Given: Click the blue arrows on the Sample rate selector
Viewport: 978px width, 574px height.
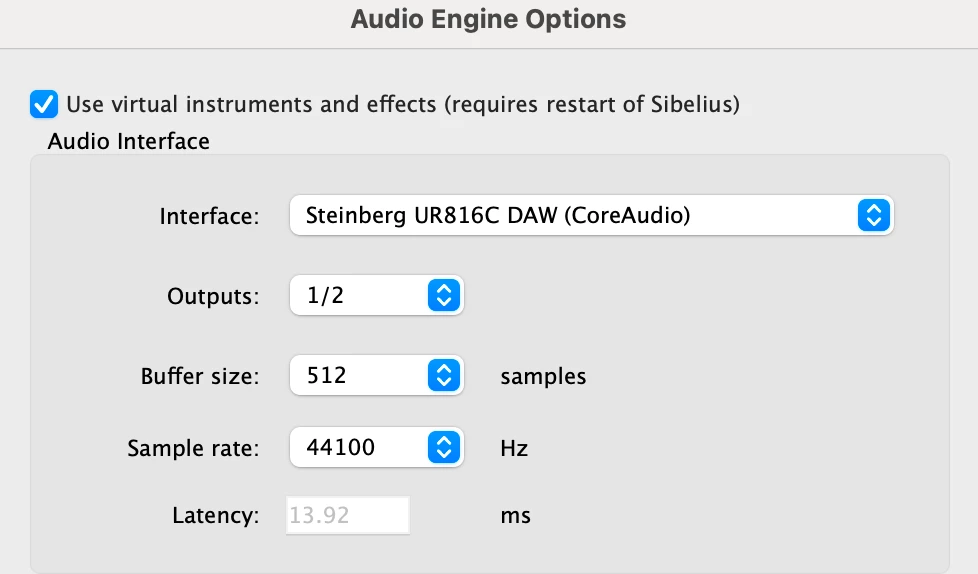Looking at the screenshot, I should point(443,446).
